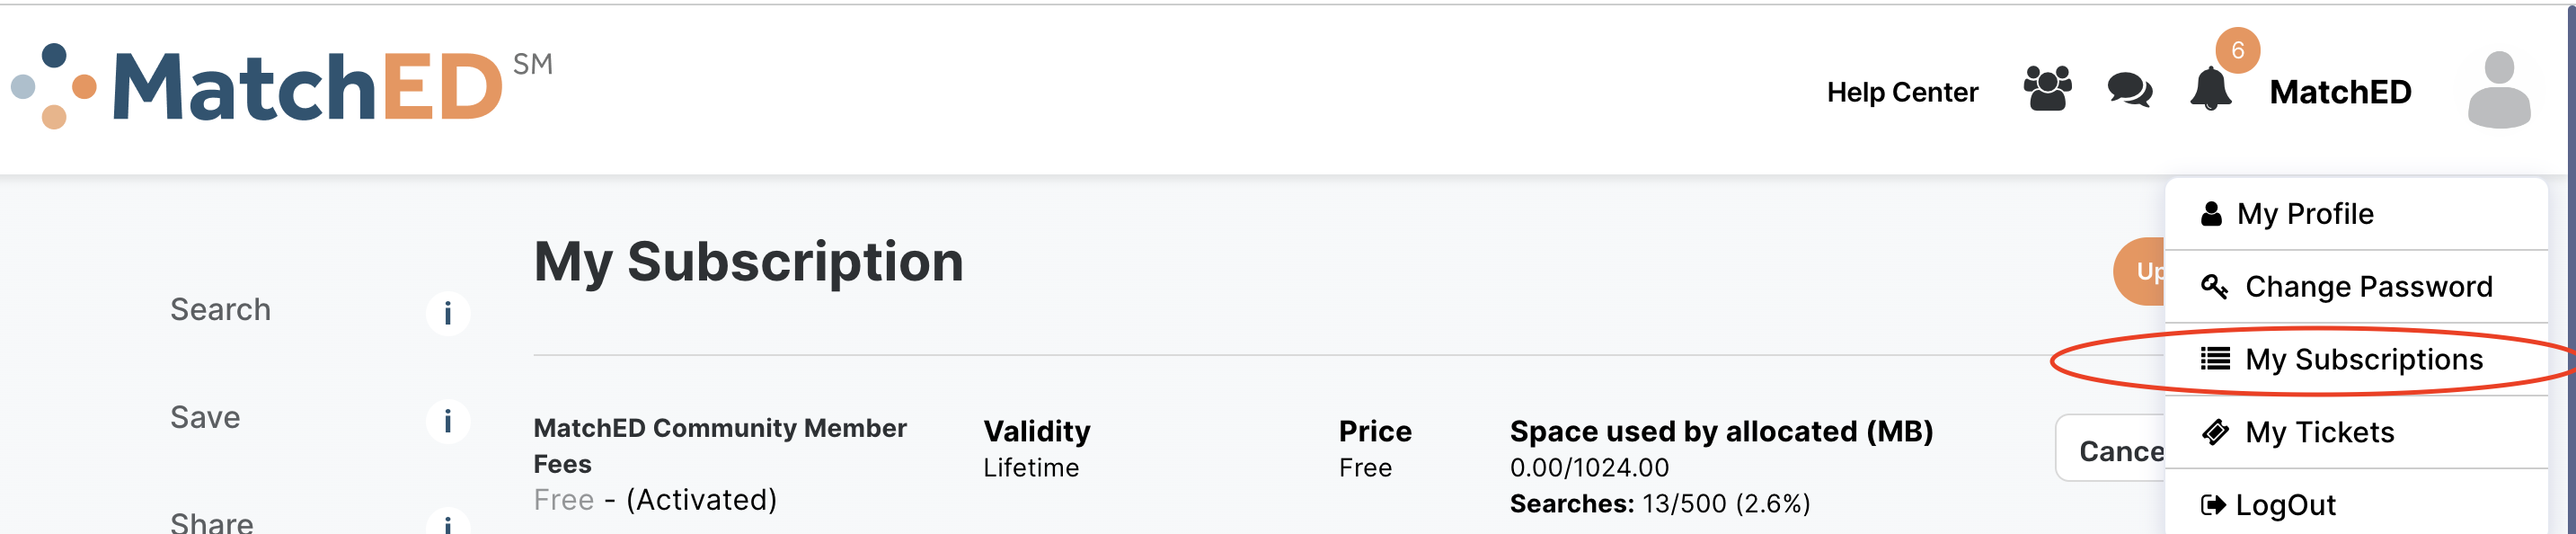Show info for Save feature

447,421
